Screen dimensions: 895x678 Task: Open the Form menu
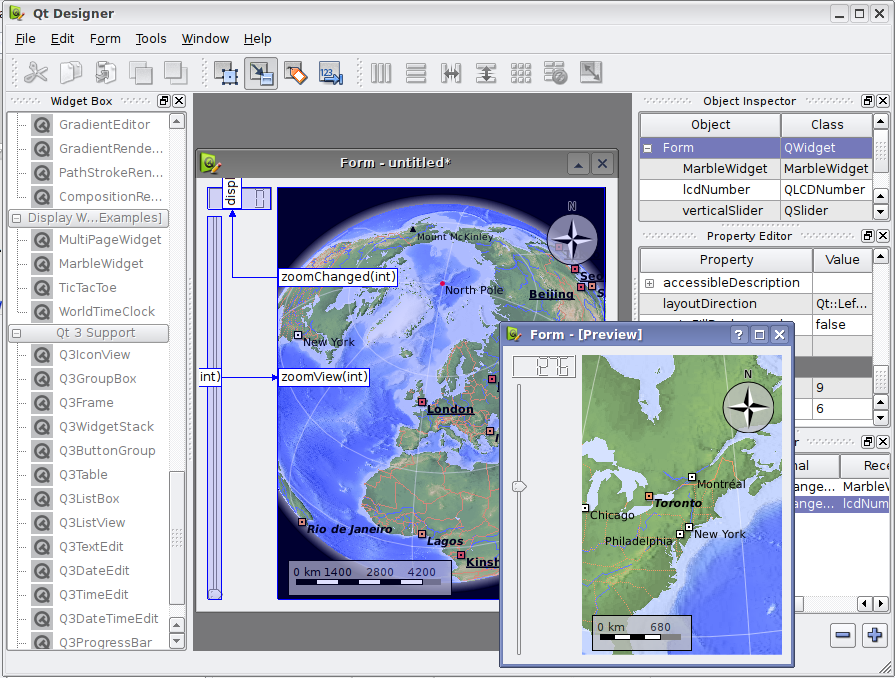[x=105, y=38]
